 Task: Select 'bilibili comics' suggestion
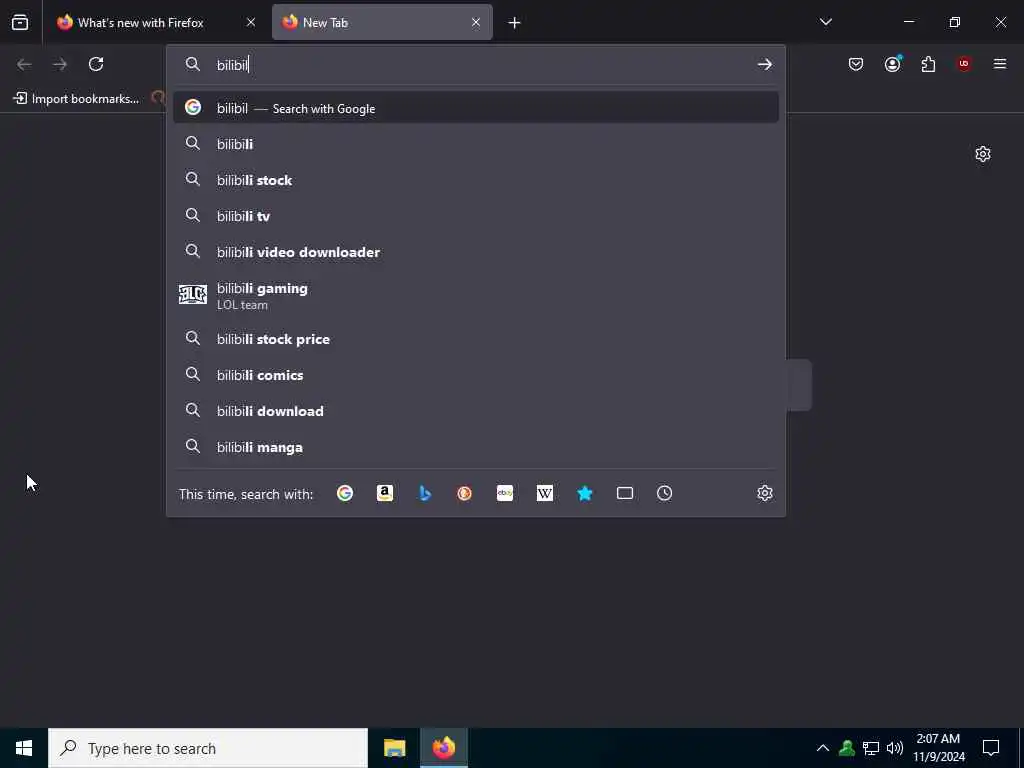475,375
